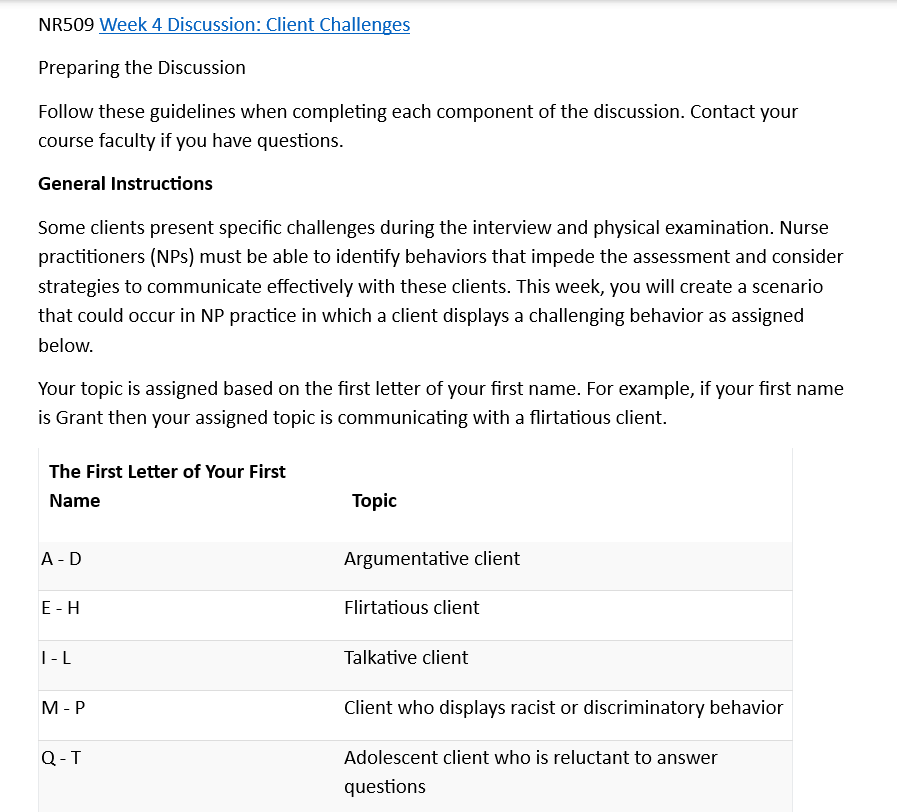Click the Talkative client topic cell
This screenshot has width=897, height=812.
point(405,658)
